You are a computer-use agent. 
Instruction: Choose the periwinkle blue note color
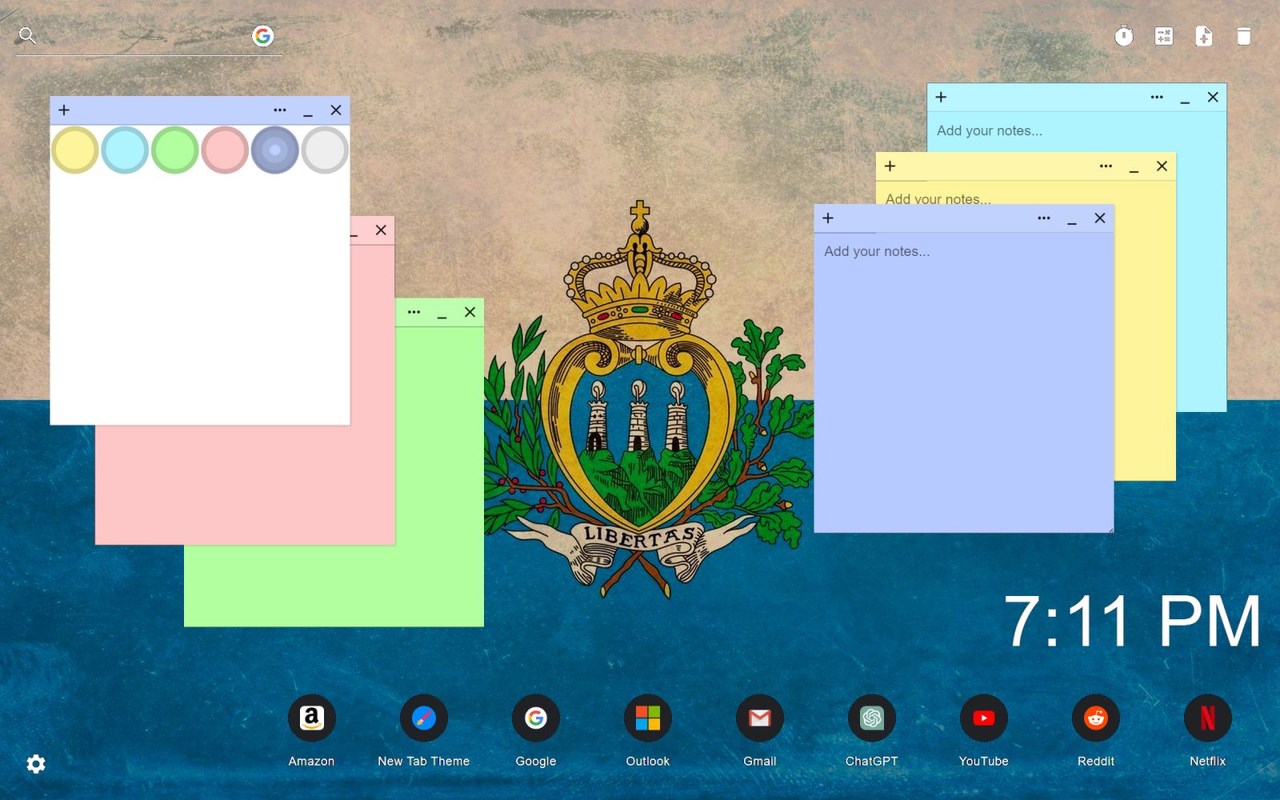pos(275,150)
